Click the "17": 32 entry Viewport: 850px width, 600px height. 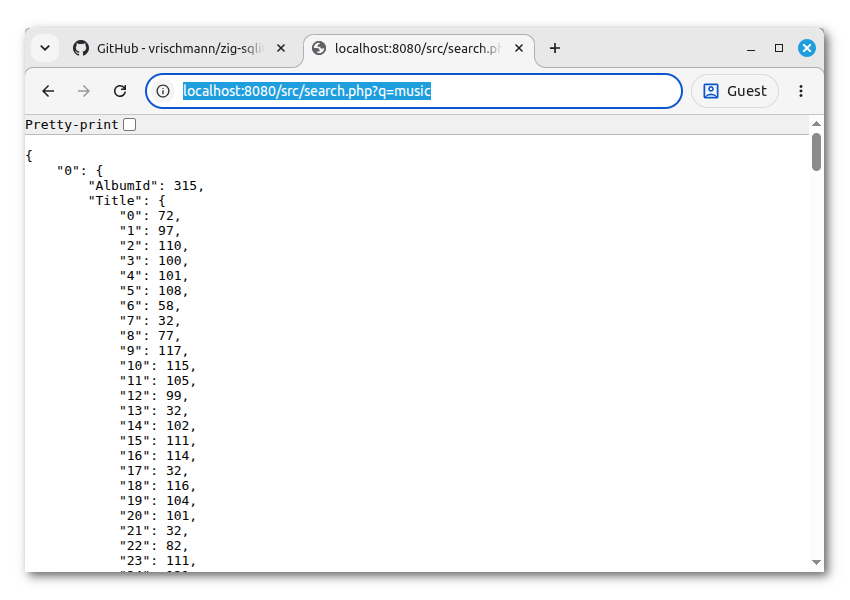(153, 471)
